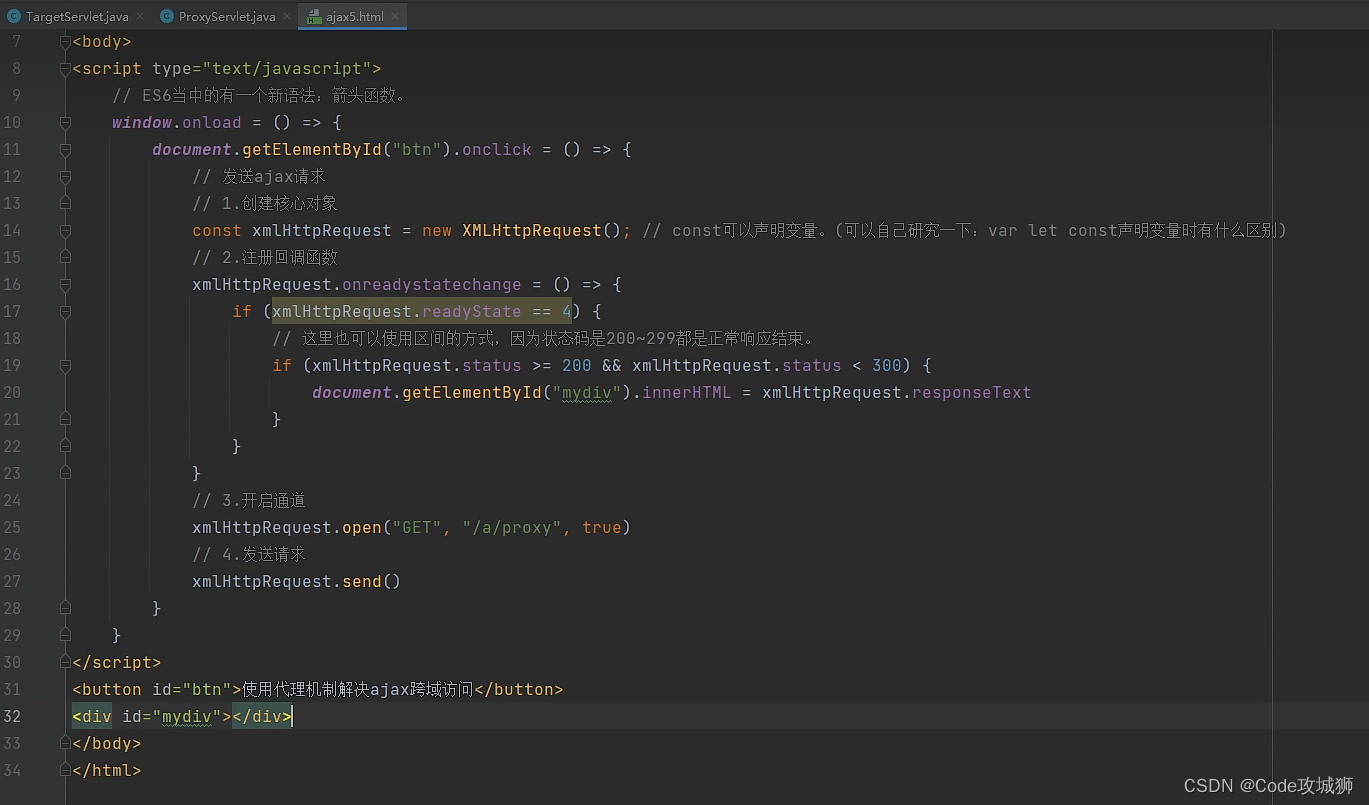The width and height of the screenshot is (1369, 805).
Task: Click the fold end marker on line 29
Action: (x=65, y=636)
